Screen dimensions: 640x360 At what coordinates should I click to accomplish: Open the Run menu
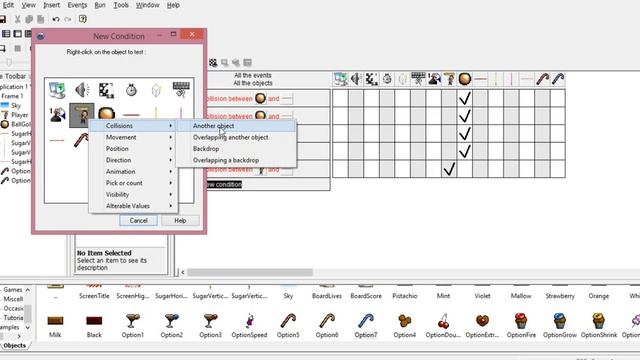[100, 5]
